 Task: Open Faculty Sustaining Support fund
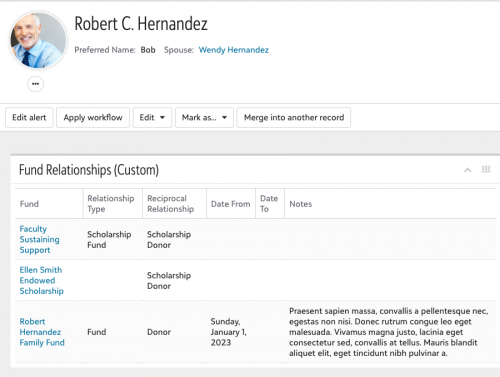[39, 239]
